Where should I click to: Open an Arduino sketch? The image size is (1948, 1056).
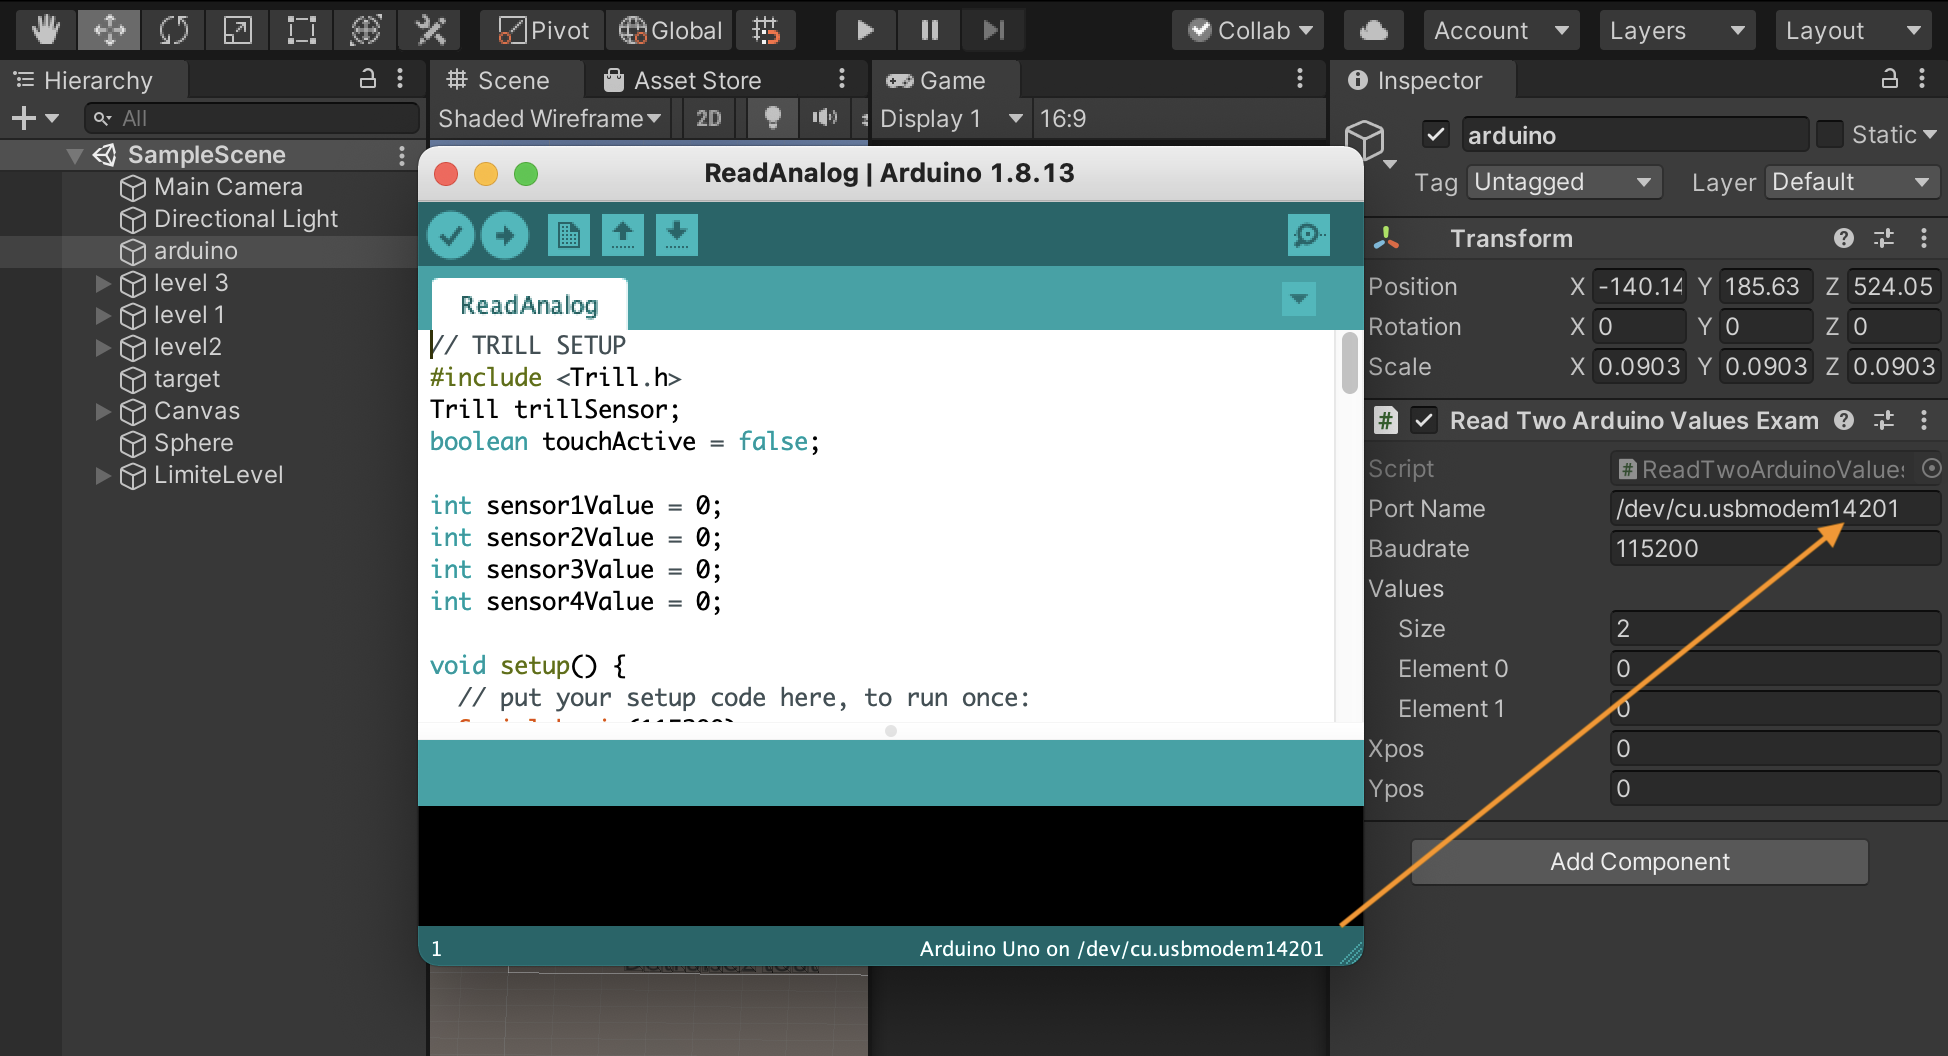click(x=623, y=235)
